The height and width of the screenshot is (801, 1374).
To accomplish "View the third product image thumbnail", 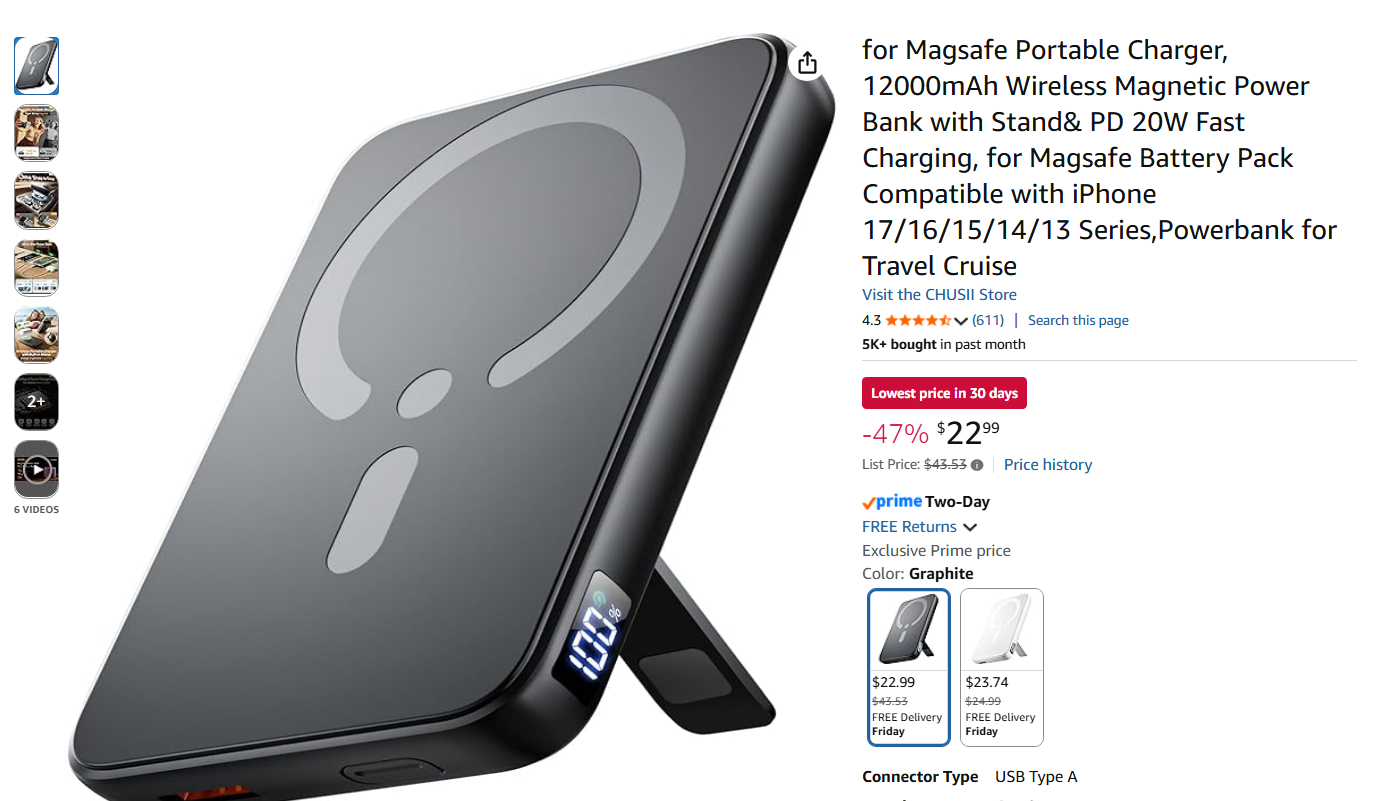I will click(x=36, y=200).
